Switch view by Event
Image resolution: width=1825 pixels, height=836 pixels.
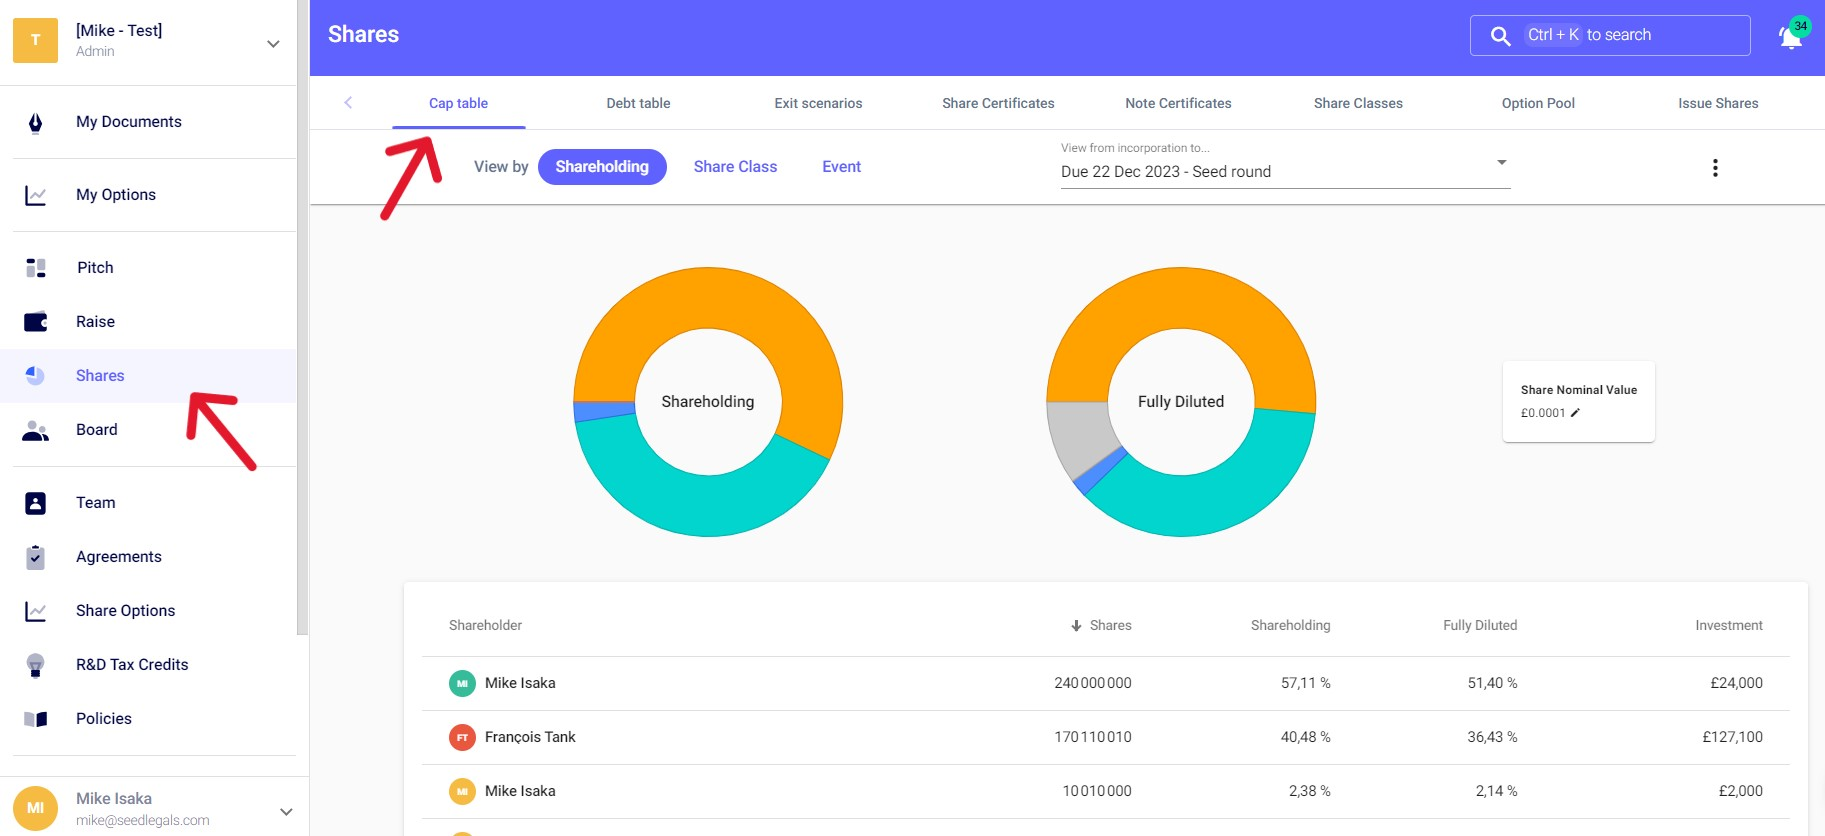click(841, 167)
